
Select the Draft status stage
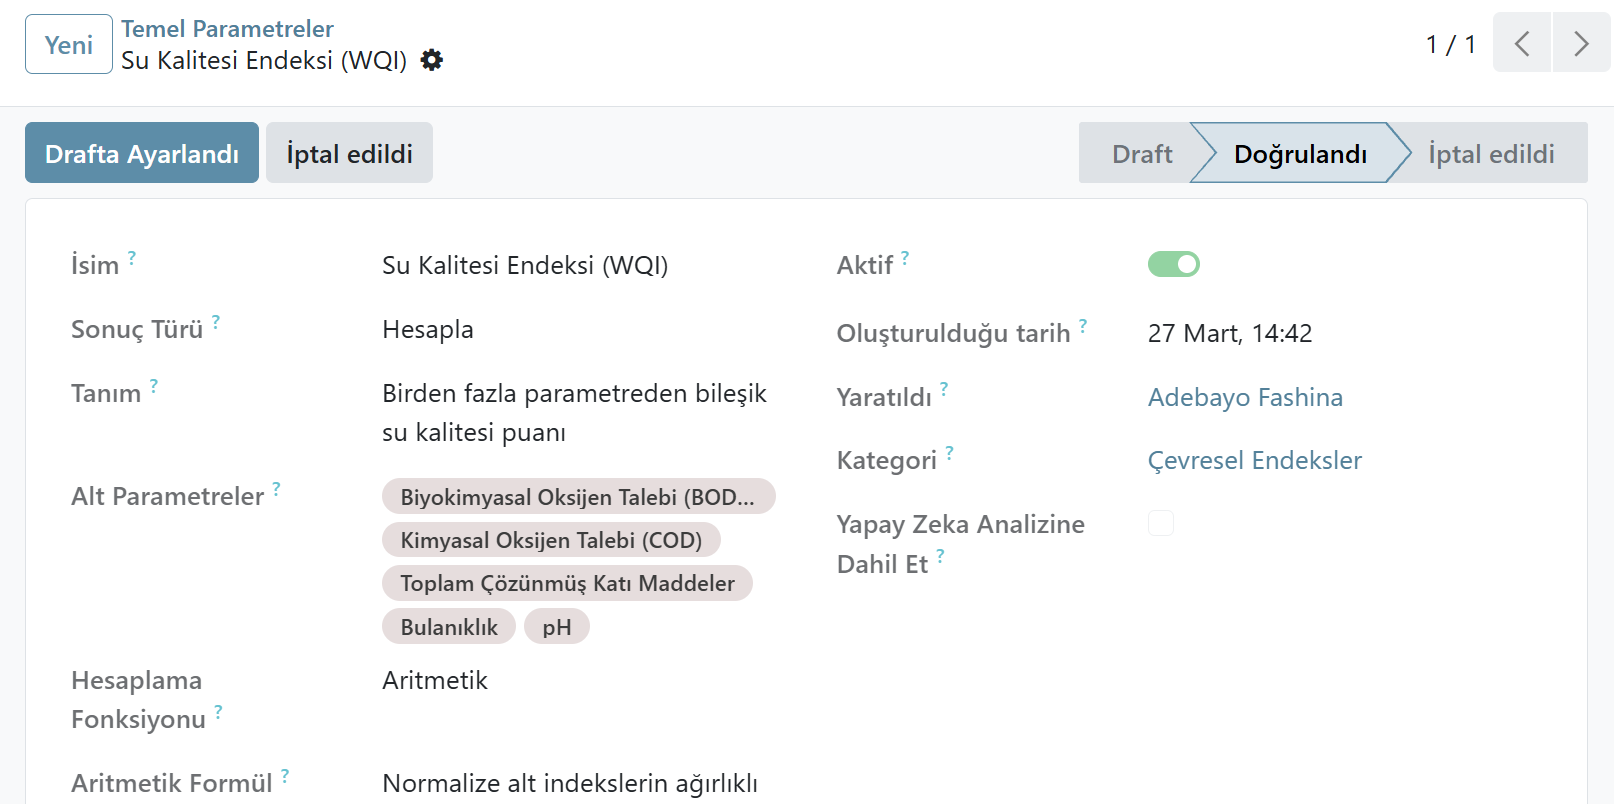click(1141, 153)
